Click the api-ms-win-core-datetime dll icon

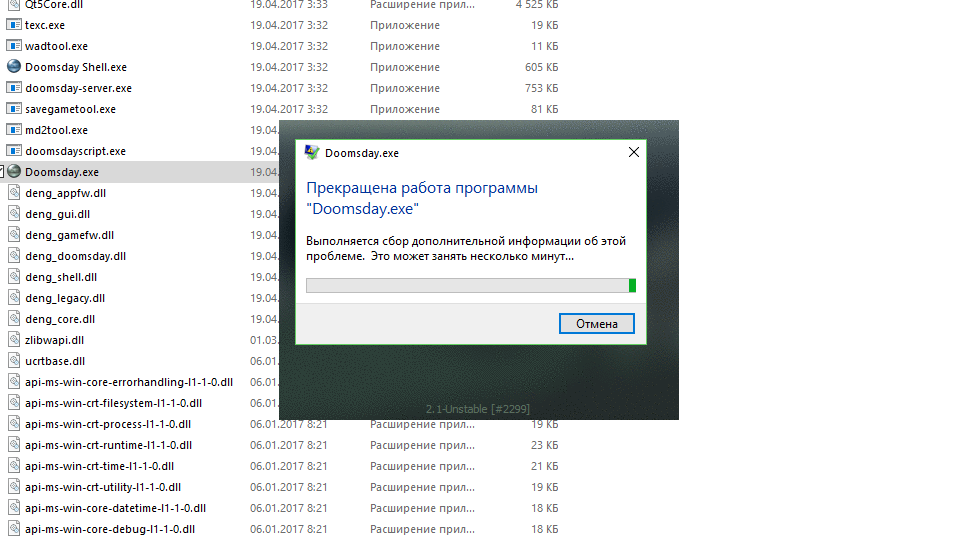pos(14,508)
